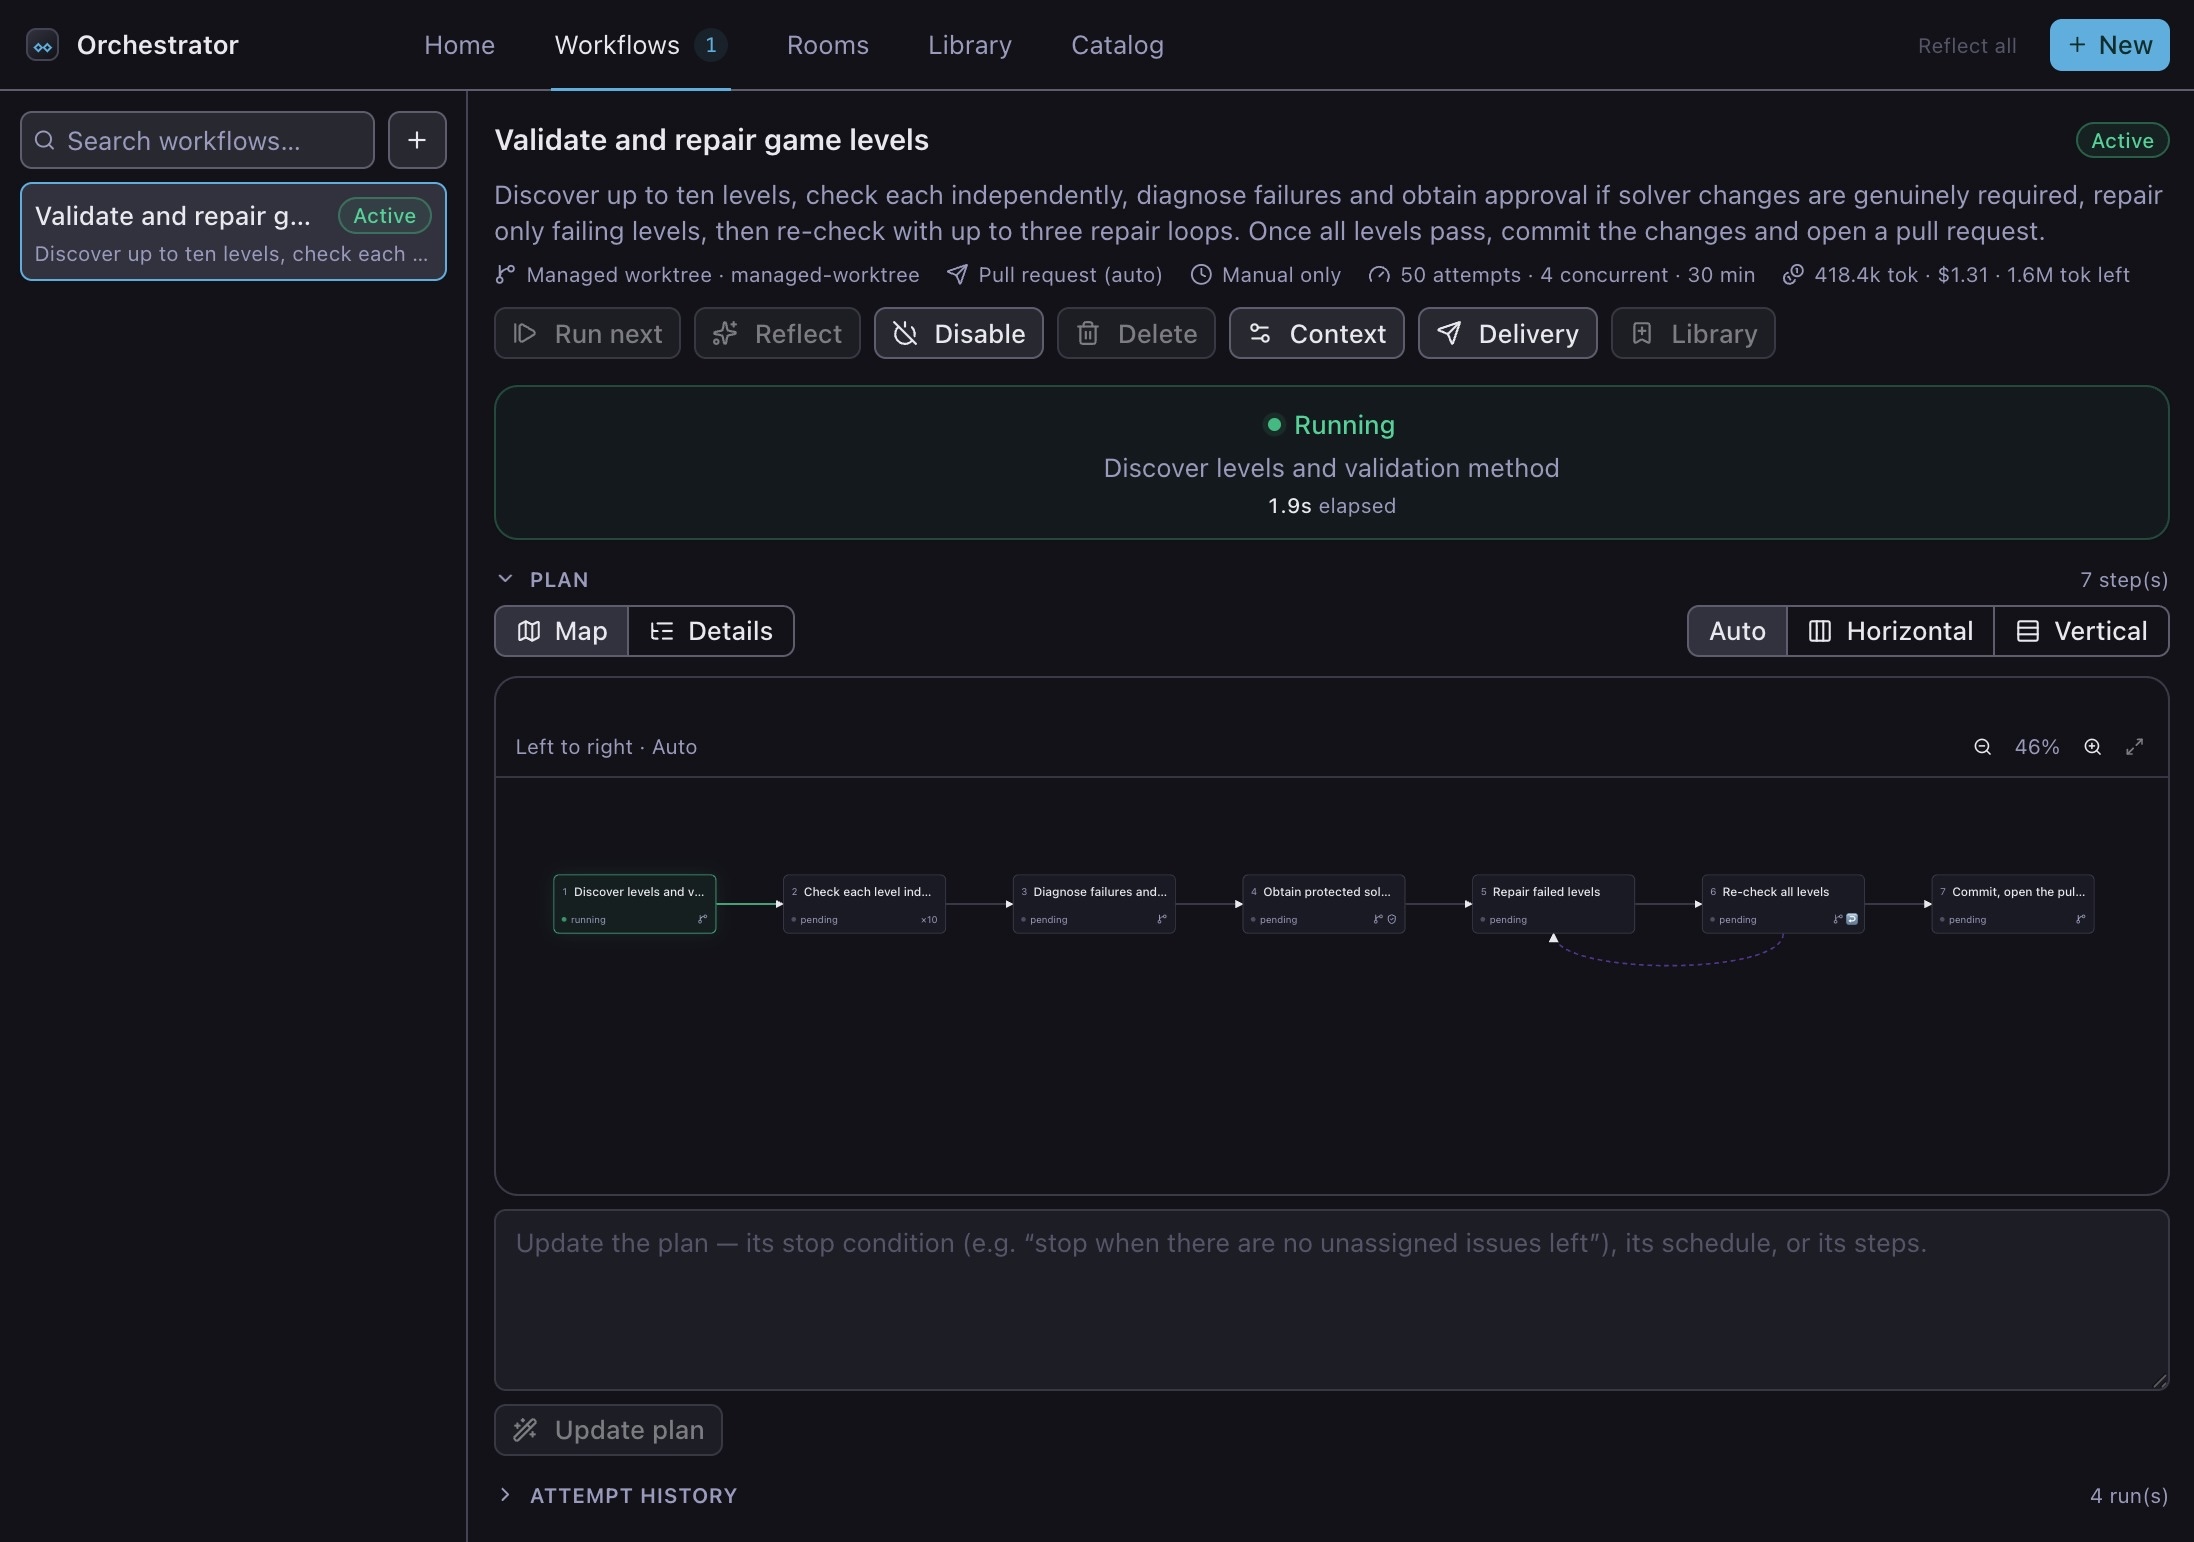2194x1542 pixels.
Task: Click the Reflect button
Action: 777,333
